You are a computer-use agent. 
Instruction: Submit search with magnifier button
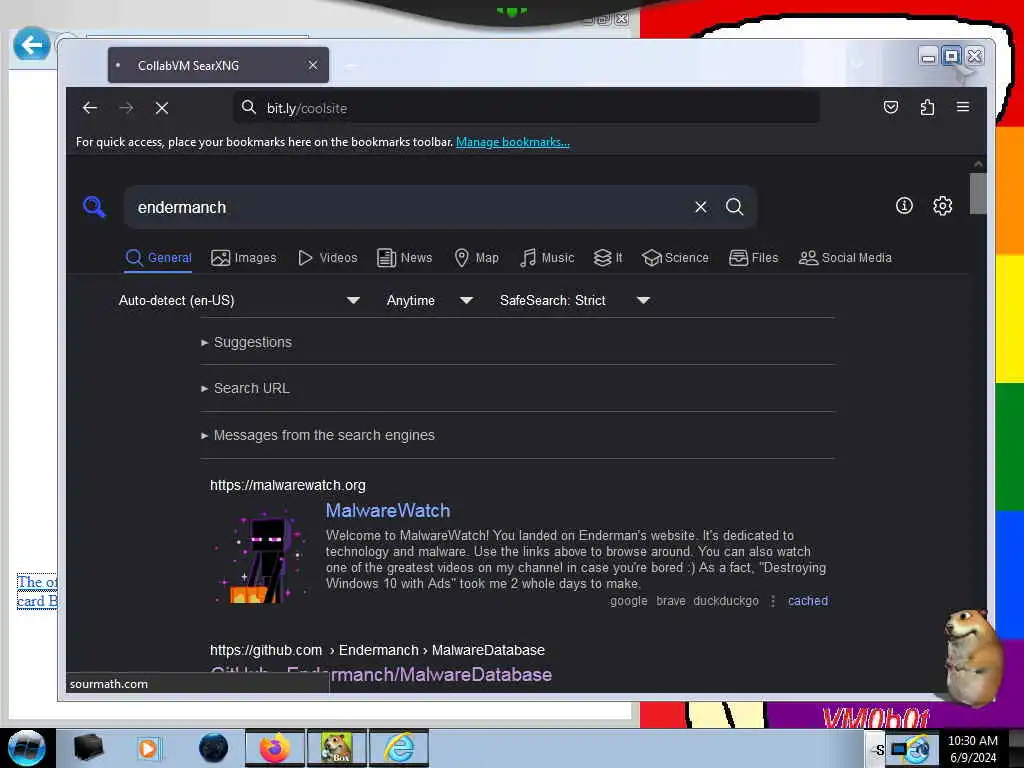[x=735, y=207]
